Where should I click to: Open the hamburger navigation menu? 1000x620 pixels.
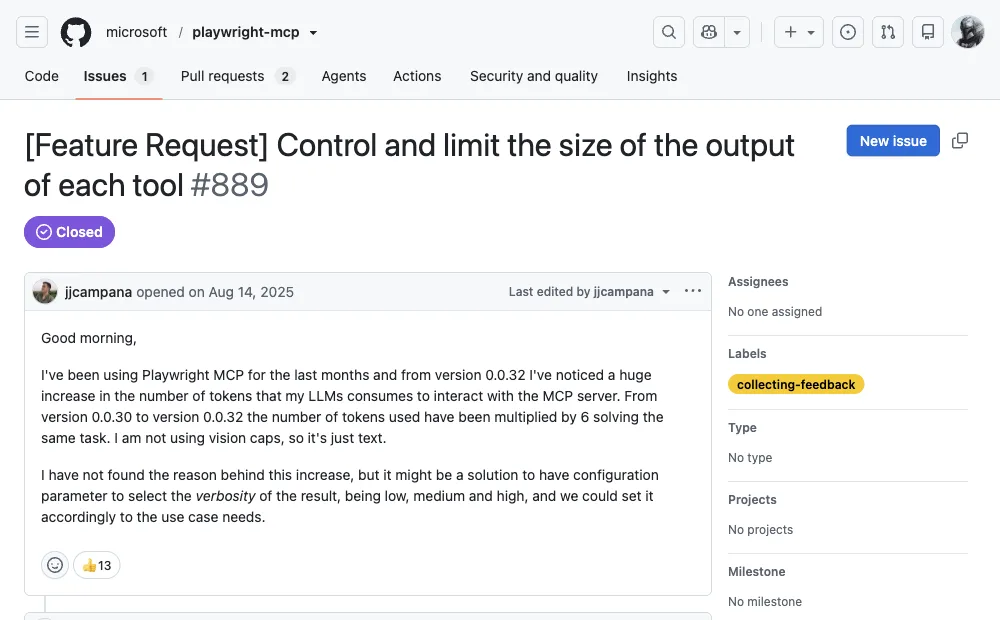(32, 32)
